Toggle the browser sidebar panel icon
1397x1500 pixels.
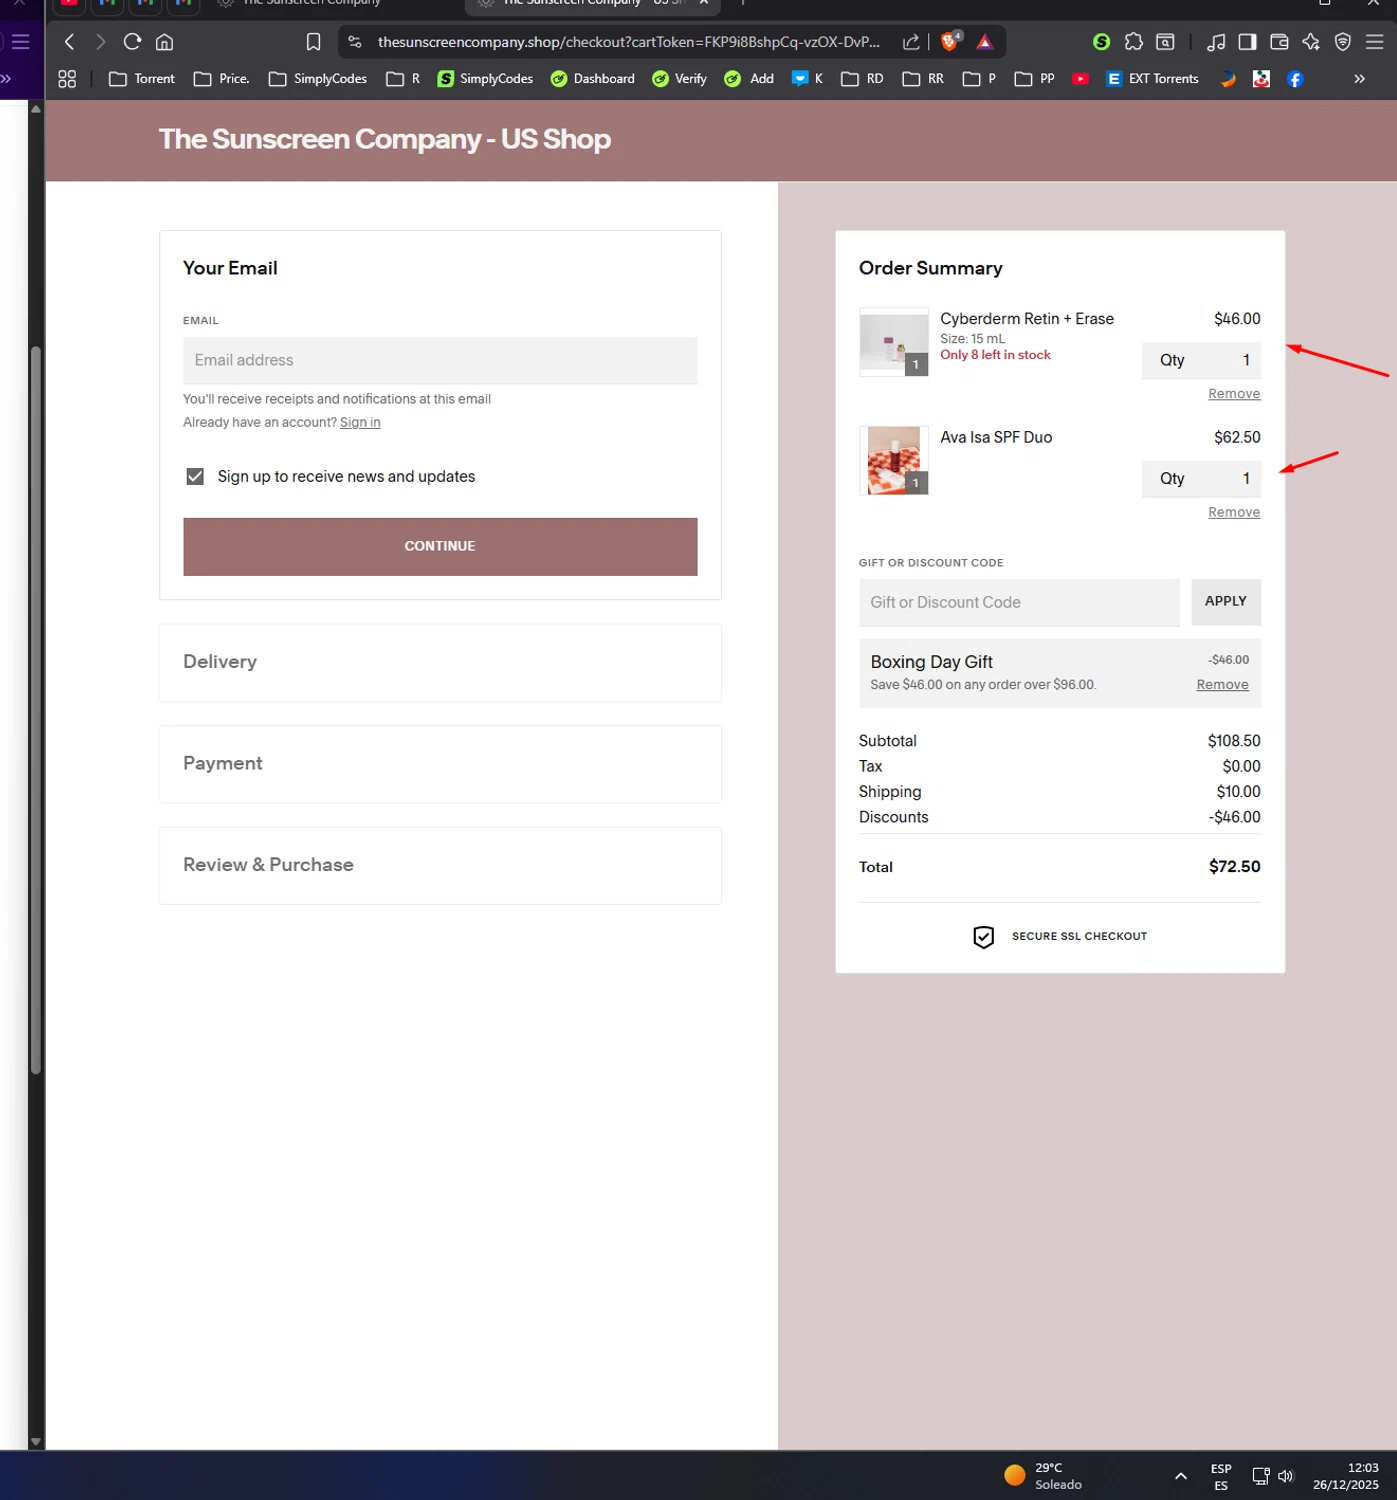(1247, 42)
